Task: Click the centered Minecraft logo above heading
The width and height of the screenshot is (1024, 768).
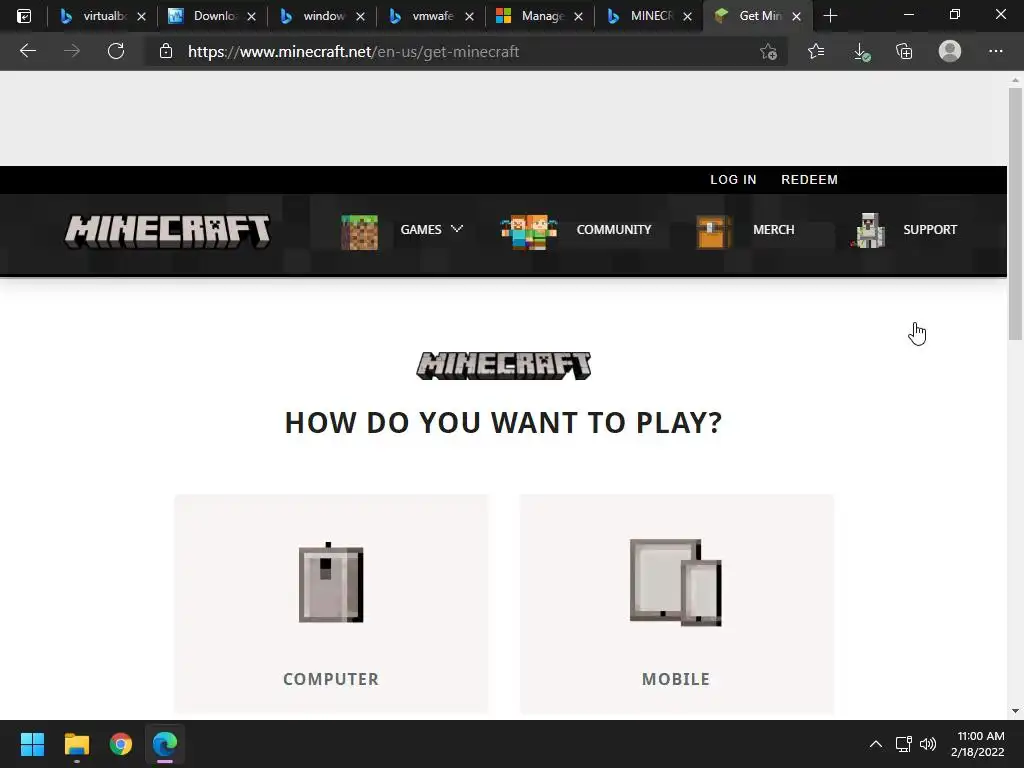Action: click(504, 366)
